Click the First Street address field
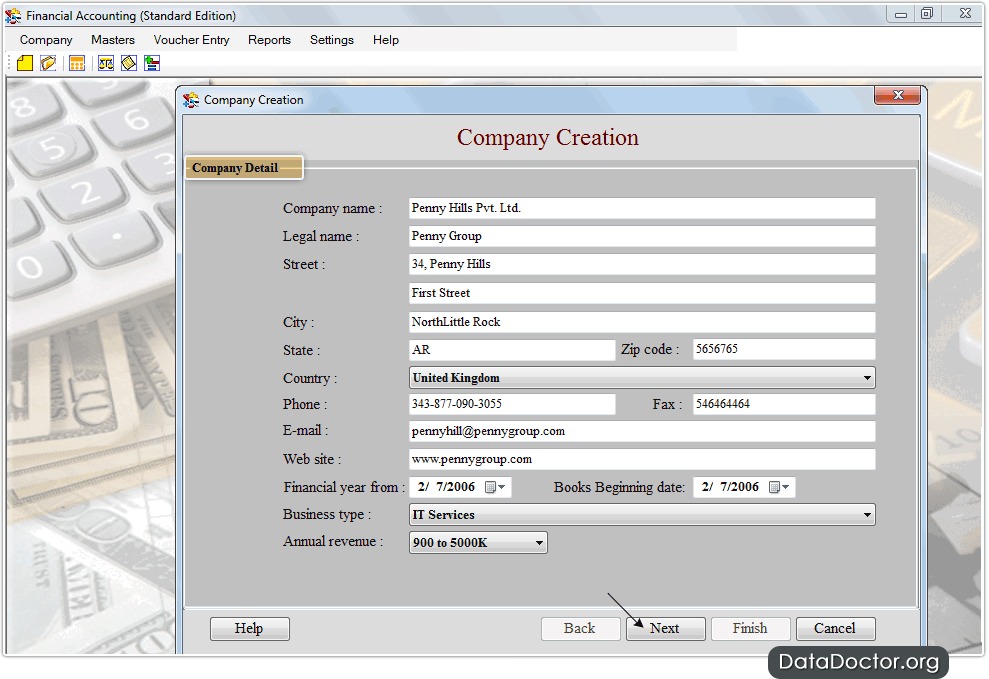The height and width of the screenshot is (679, 989). pos(642,293)
